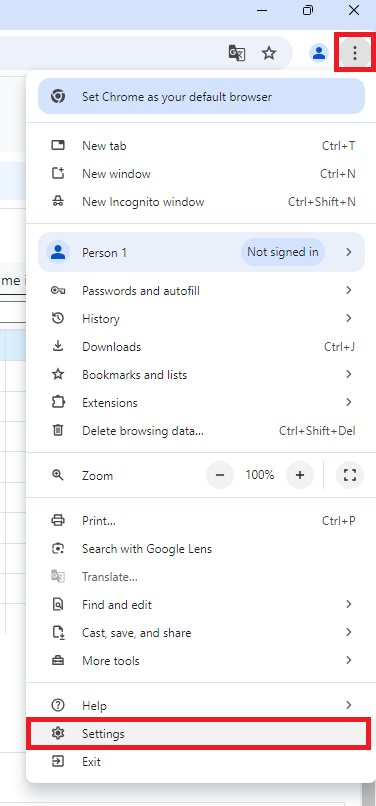Expand Cast, save, and share chevron
Viewport: 376px width, 806px height.
click(349, 632)
